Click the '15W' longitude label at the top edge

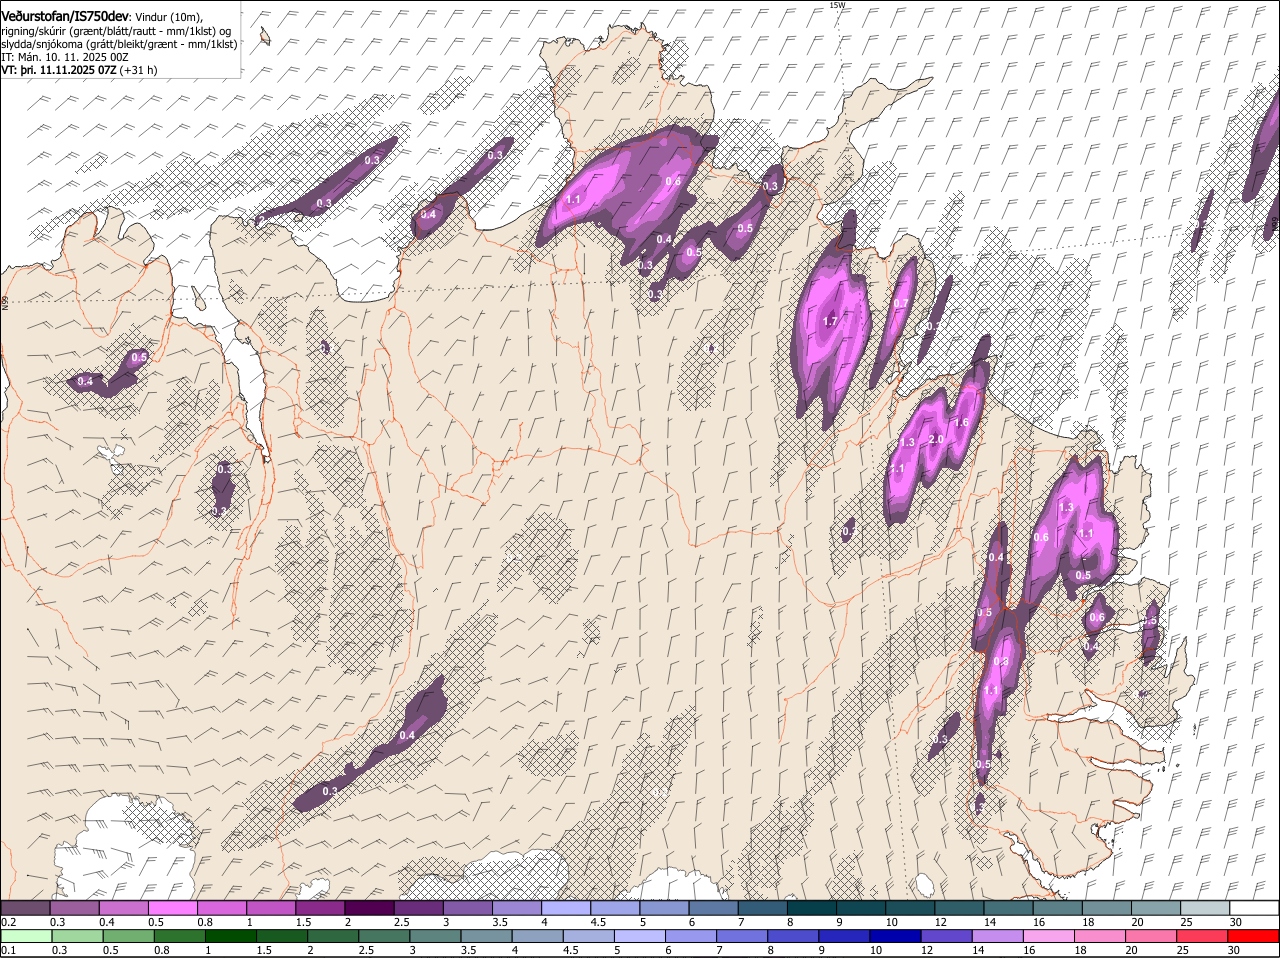pyautogui.click(x=837, y=5)
